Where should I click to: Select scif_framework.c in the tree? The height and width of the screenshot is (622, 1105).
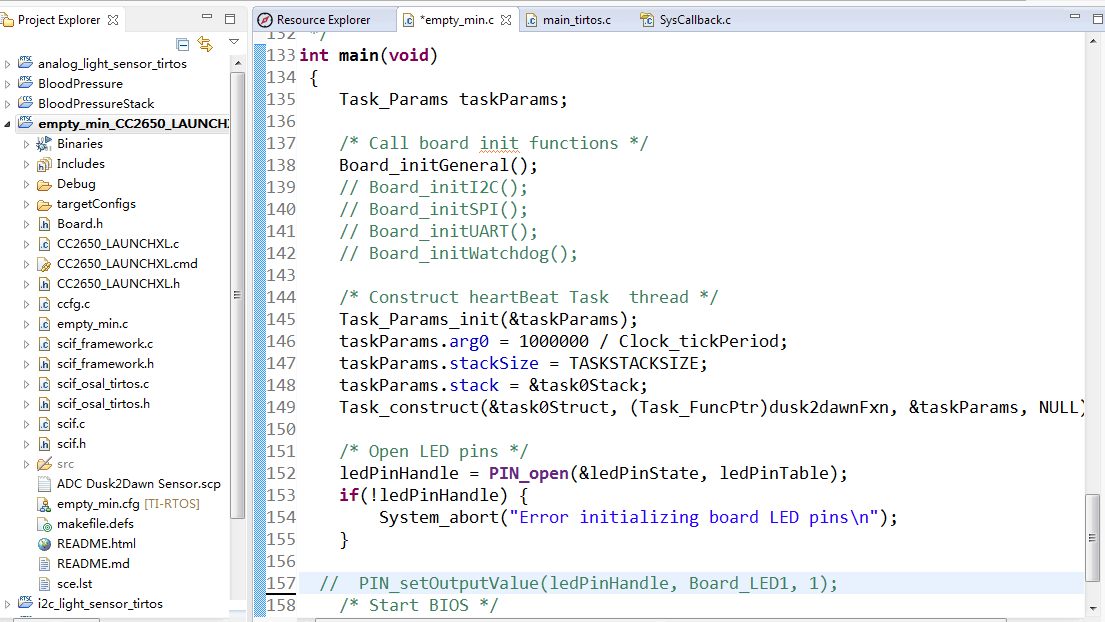pos(104,344)
